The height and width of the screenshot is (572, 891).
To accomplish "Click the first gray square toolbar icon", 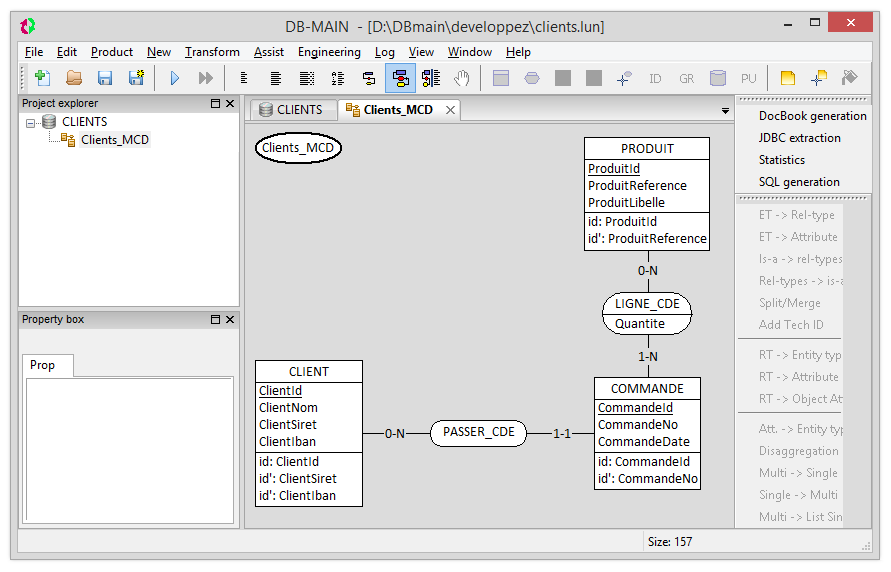I will 563,78.
